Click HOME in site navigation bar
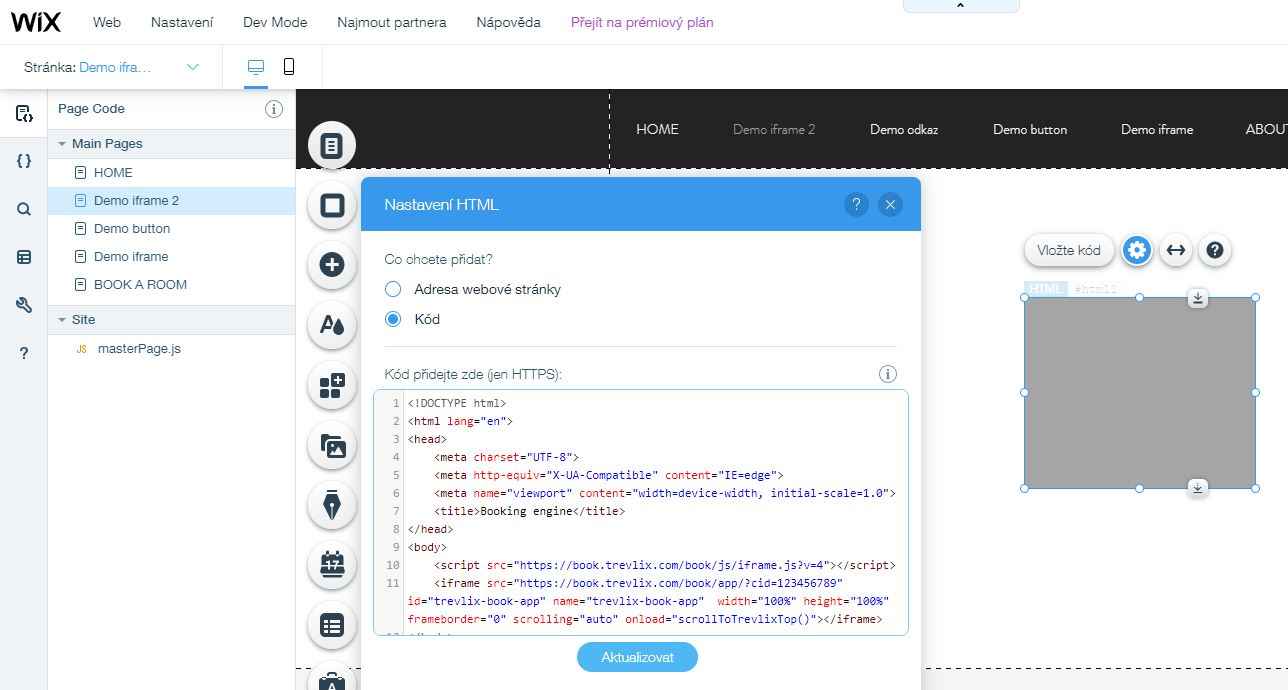The width and height of the screenshot is (1288, 690). [657, 129]
